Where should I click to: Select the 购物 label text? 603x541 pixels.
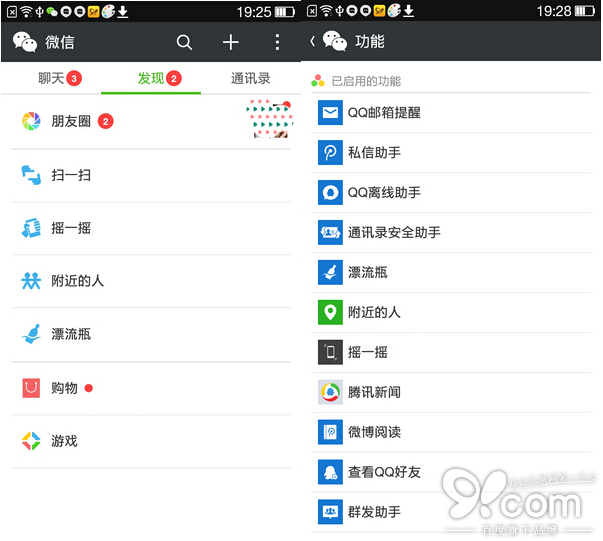point(65,388)
